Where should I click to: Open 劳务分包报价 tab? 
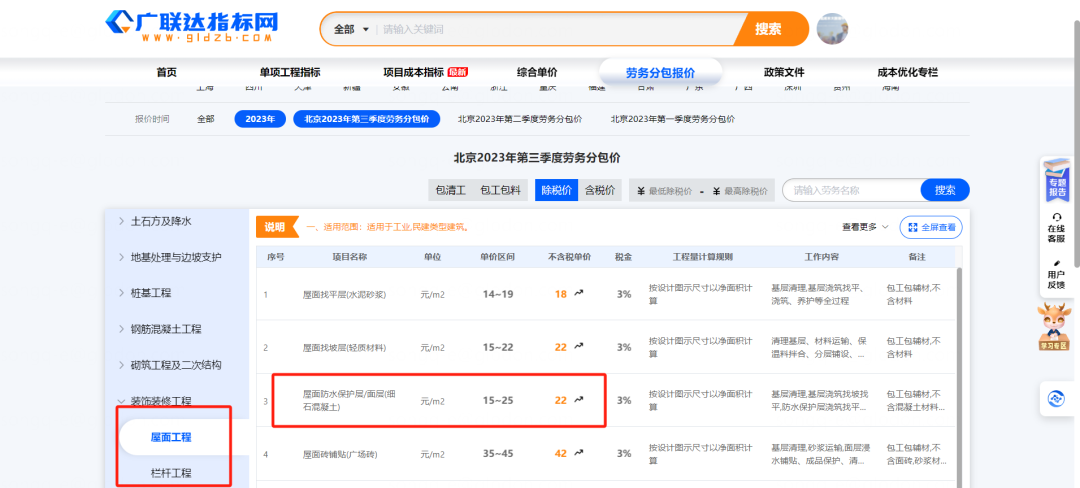661,73
